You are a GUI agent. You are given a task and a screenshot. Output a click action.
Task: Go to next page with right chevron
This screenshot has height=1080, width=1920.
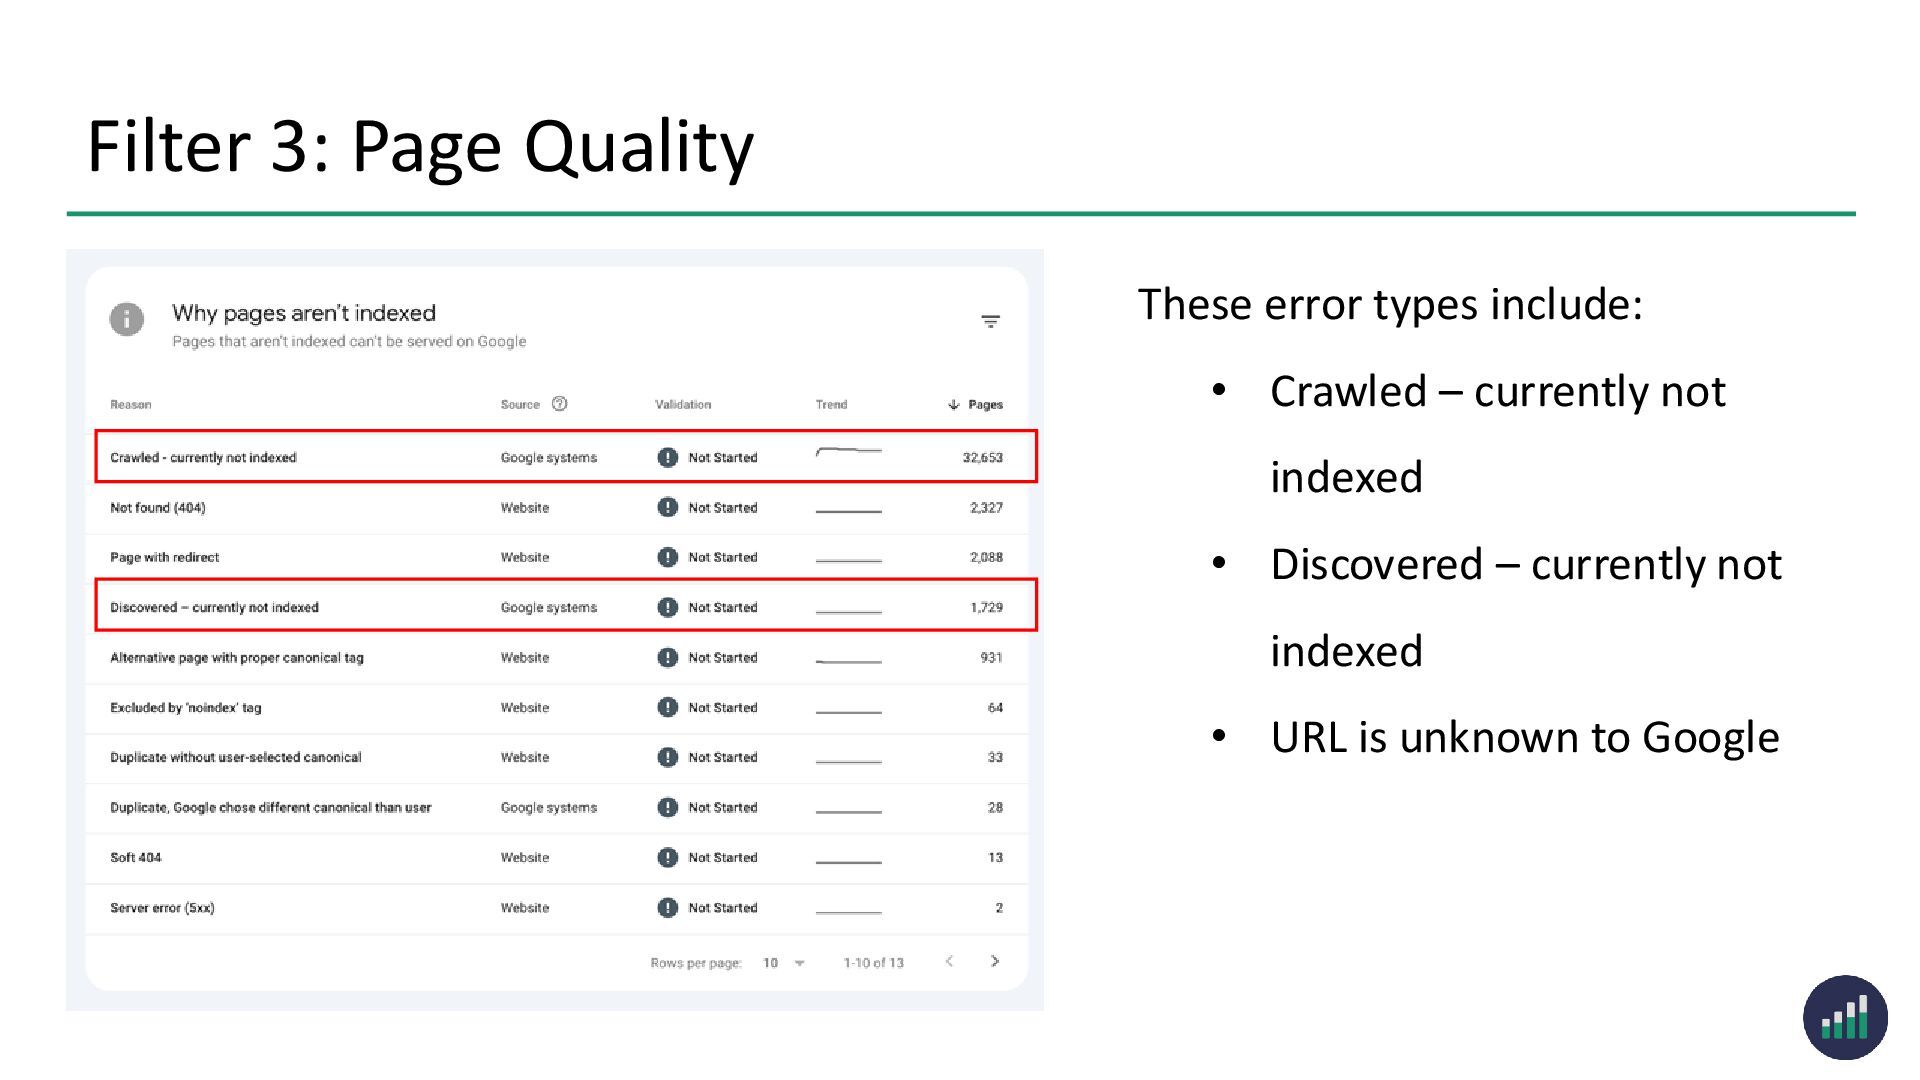click(x=994, y=961)
